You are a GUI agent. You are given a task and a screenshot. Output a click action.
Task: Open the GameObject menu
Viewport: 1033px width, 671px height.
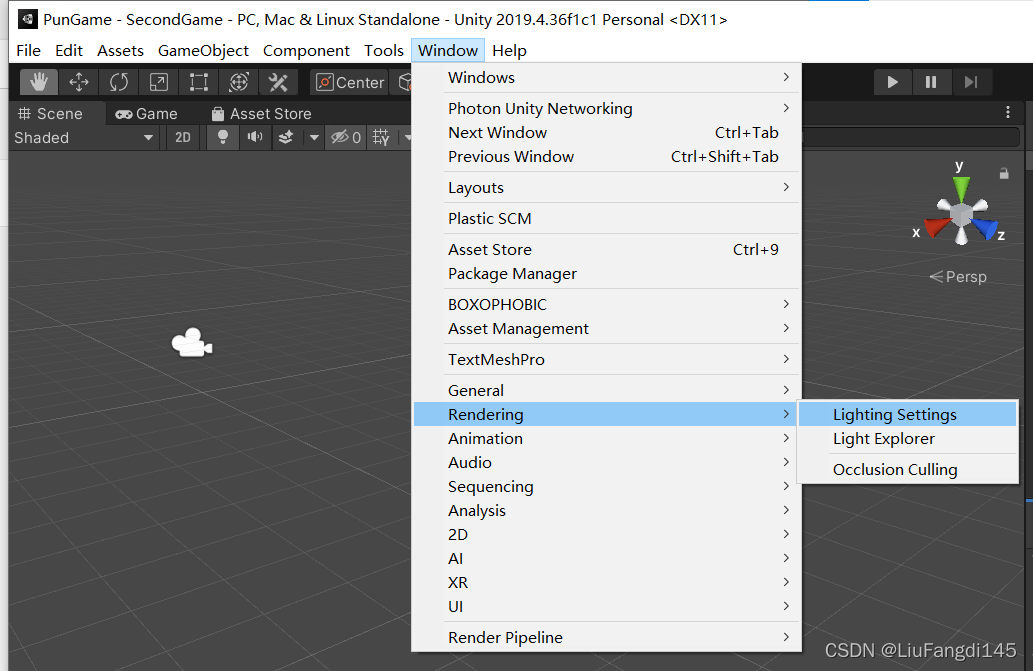[x=203, y=51]
